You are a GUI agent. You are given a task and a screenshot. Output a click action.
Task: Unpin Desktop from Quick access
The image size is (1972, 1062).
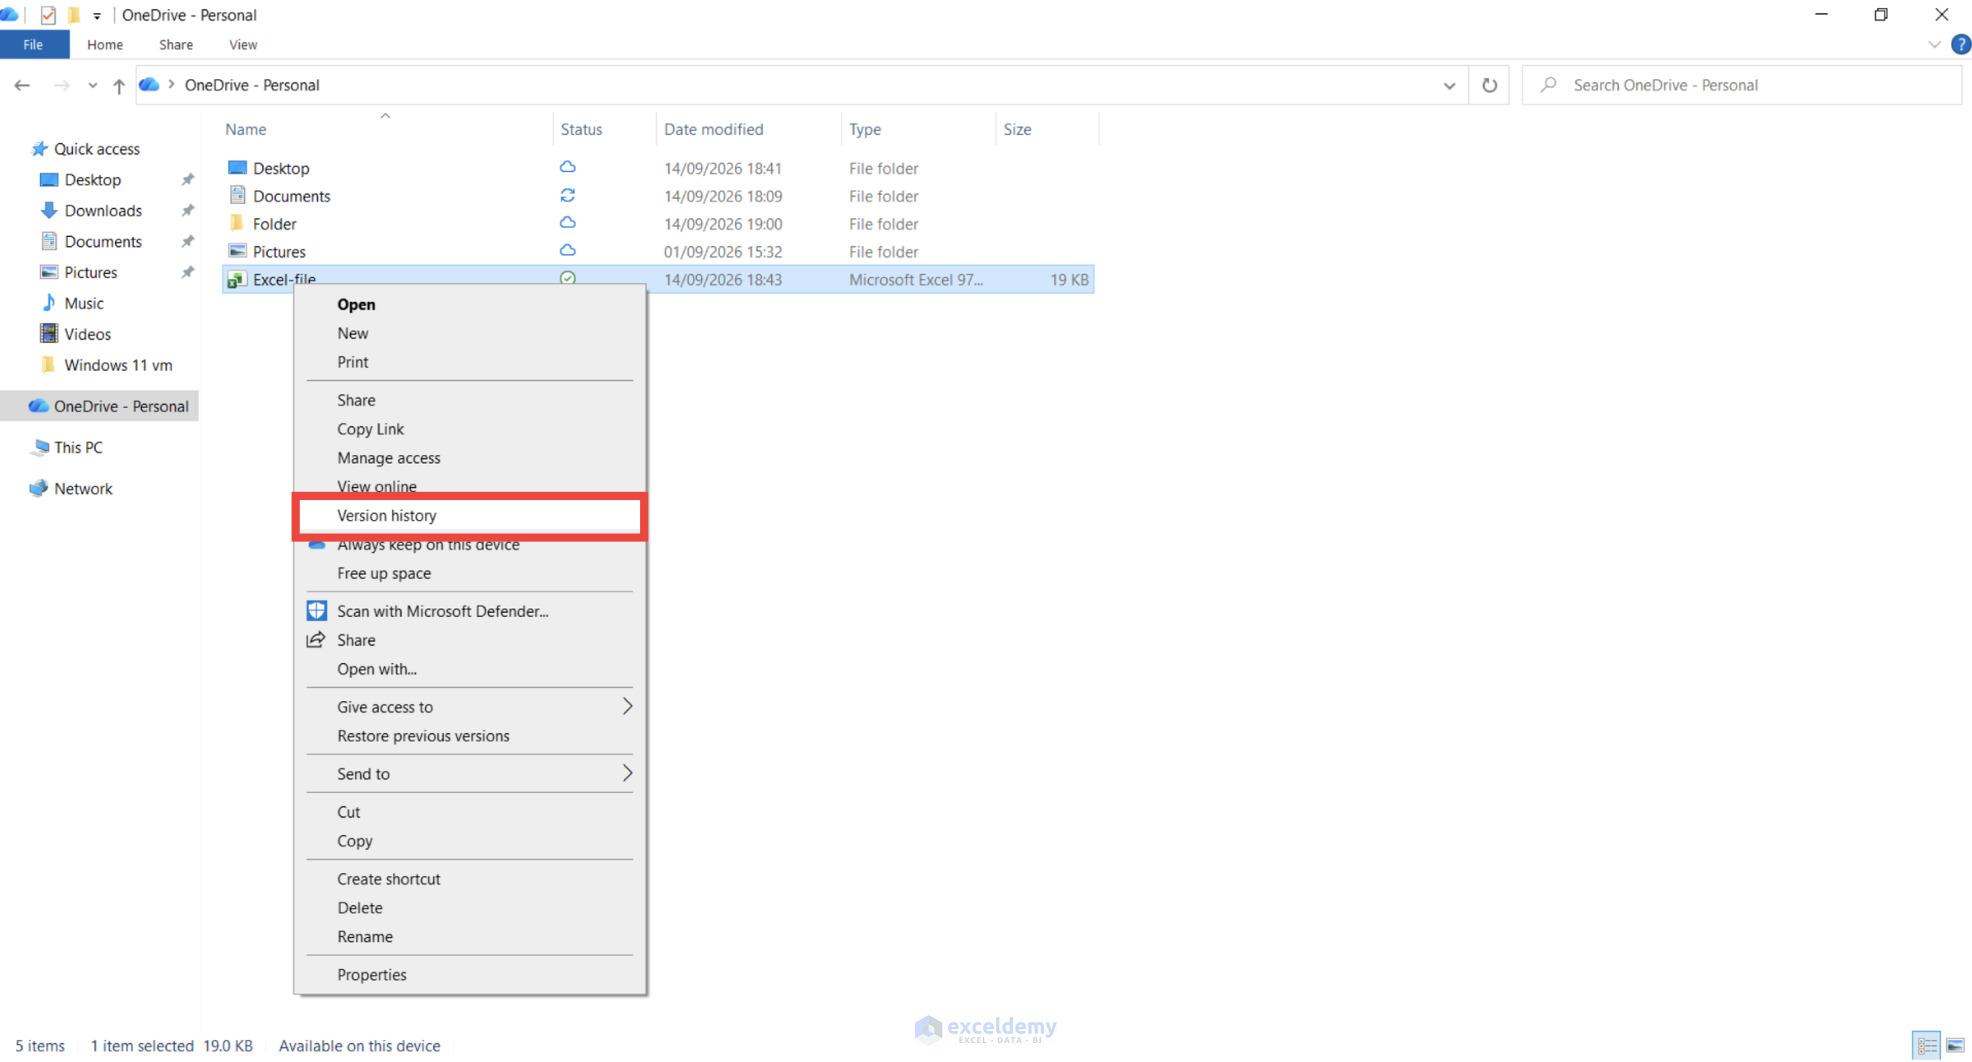[x=187, y=180]
